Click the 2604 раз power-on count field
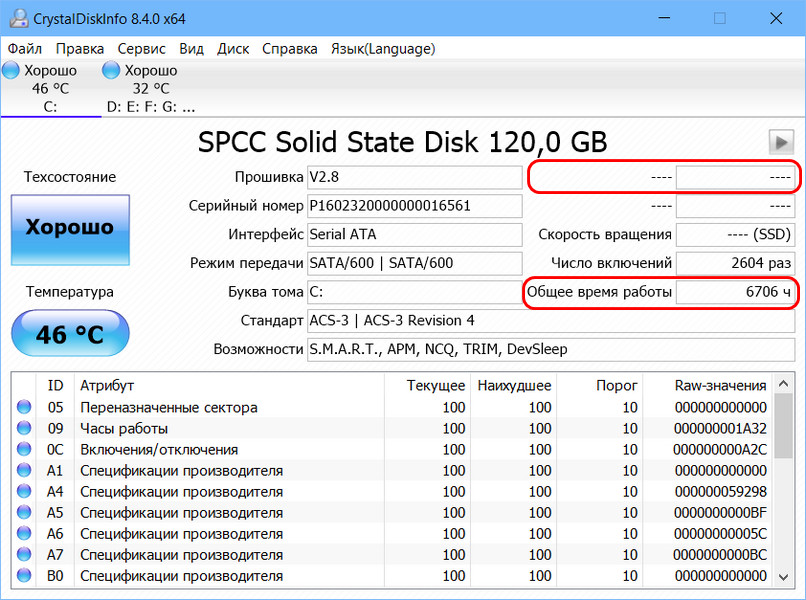 (x=736, y=263)
